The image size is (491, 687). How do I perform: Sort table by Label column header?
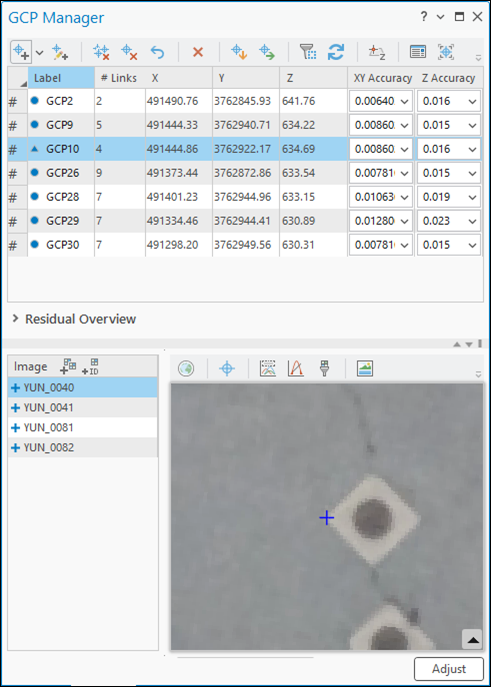pyautogui.click(x=61, y=78)
